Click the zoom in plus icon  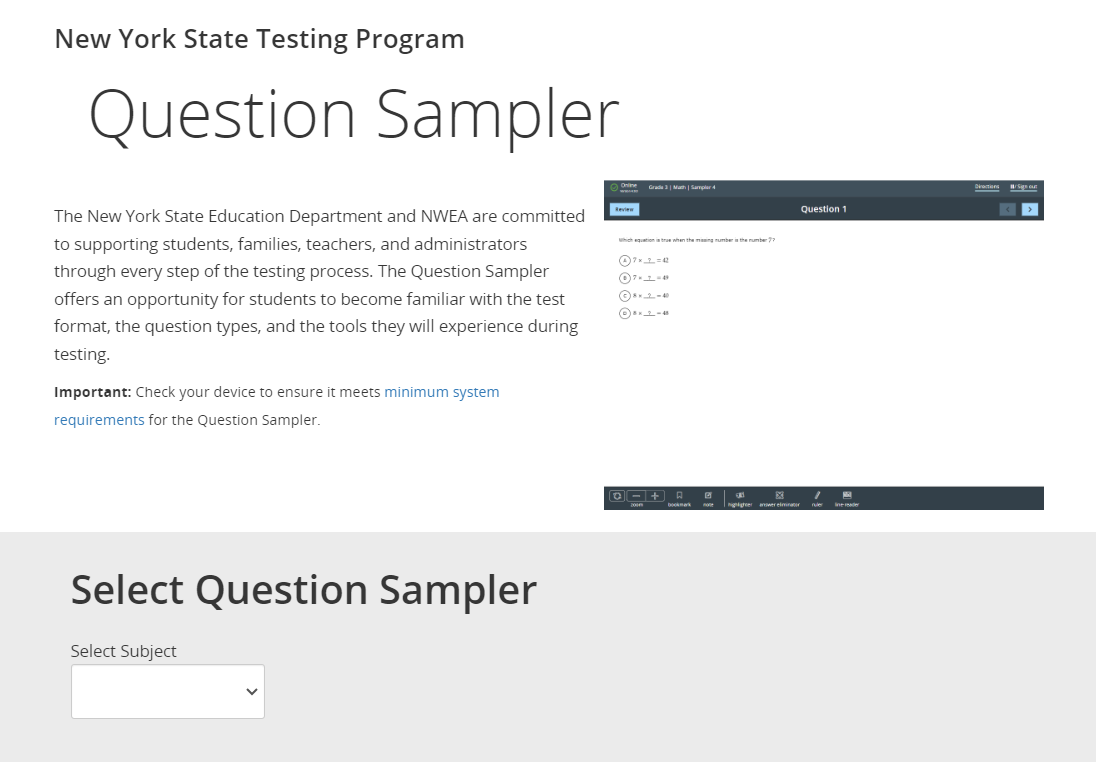655,495
